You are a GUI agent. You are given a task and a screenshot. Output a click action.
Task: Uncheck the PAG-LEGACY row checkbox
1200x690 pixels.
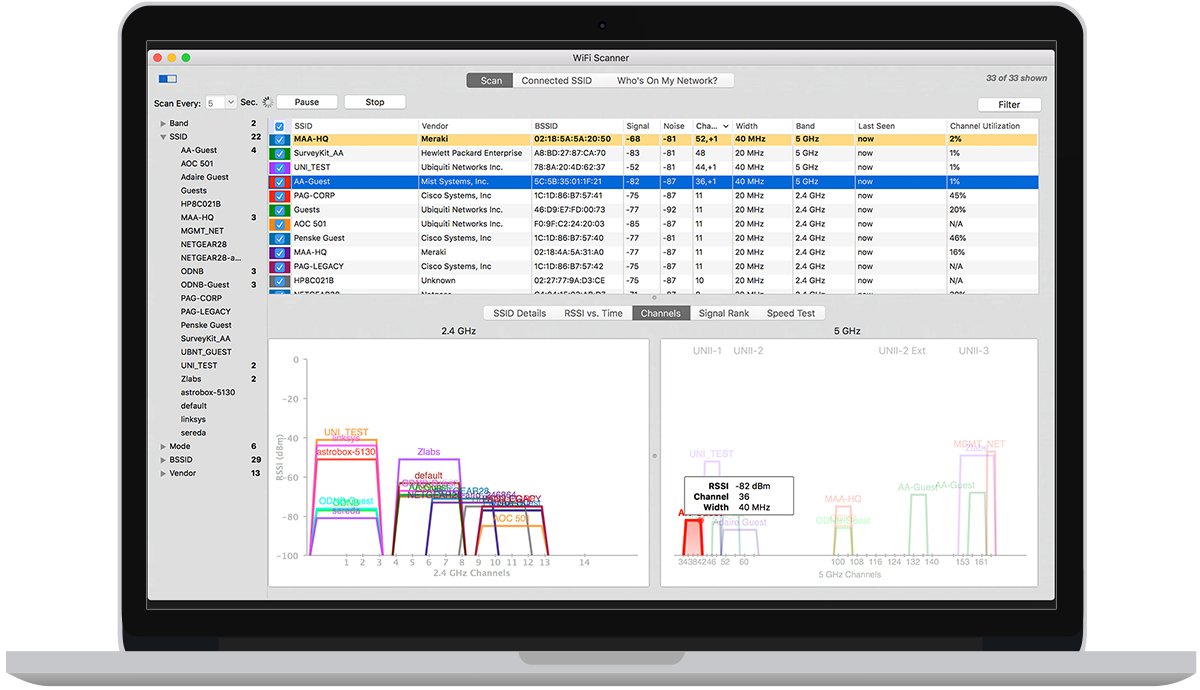pos(279,267)
